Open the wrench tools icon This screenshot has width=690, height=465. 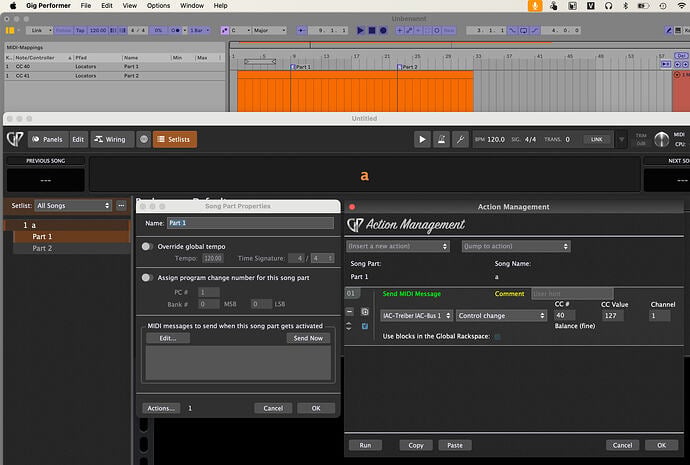(x=460, y=139)
